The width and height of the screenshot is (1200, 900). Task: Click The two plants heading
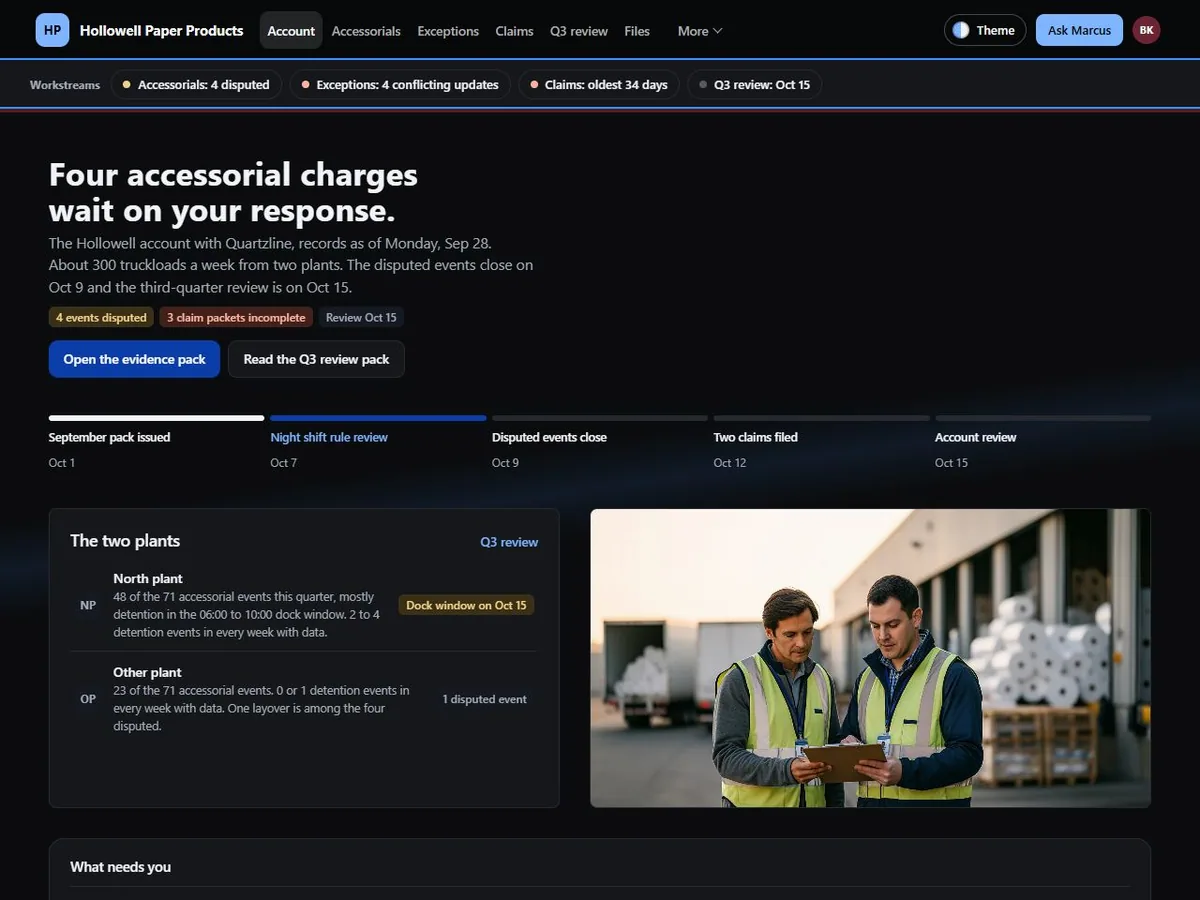pyautogui.click(x=125, y=541)
